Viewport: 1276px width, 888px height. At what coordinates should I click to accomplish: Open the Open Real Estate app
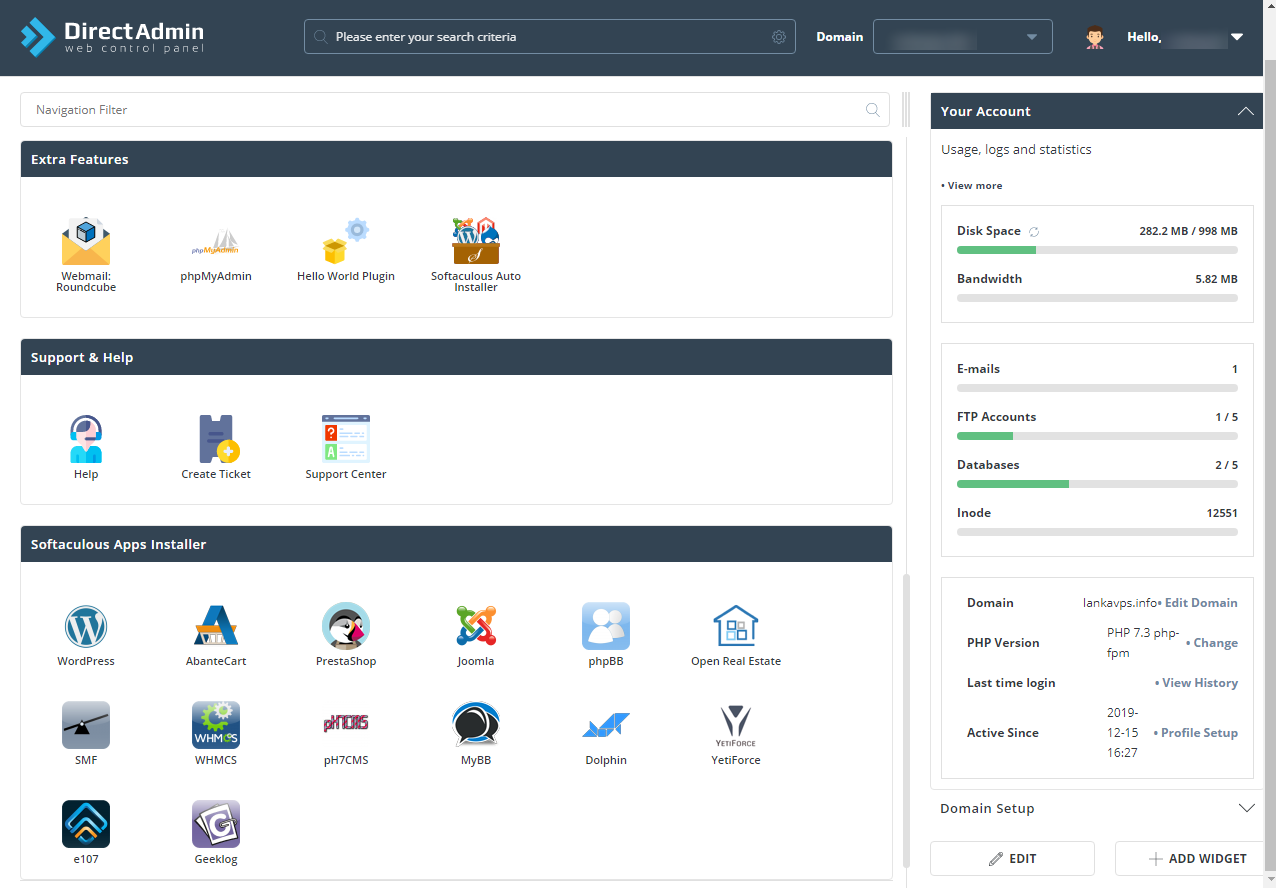[x=736, y=634]
